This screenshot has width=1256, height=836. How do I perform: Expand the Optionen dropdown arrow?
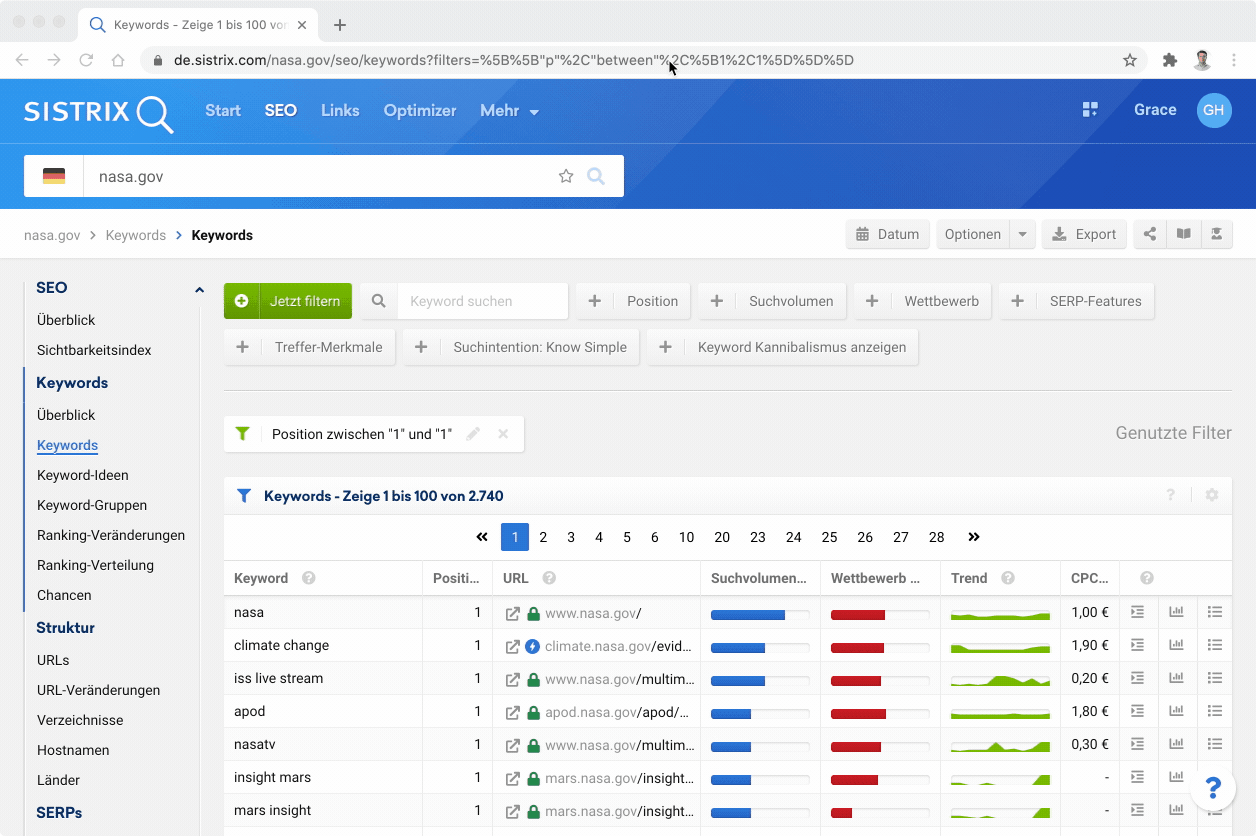pos(1022,234)
